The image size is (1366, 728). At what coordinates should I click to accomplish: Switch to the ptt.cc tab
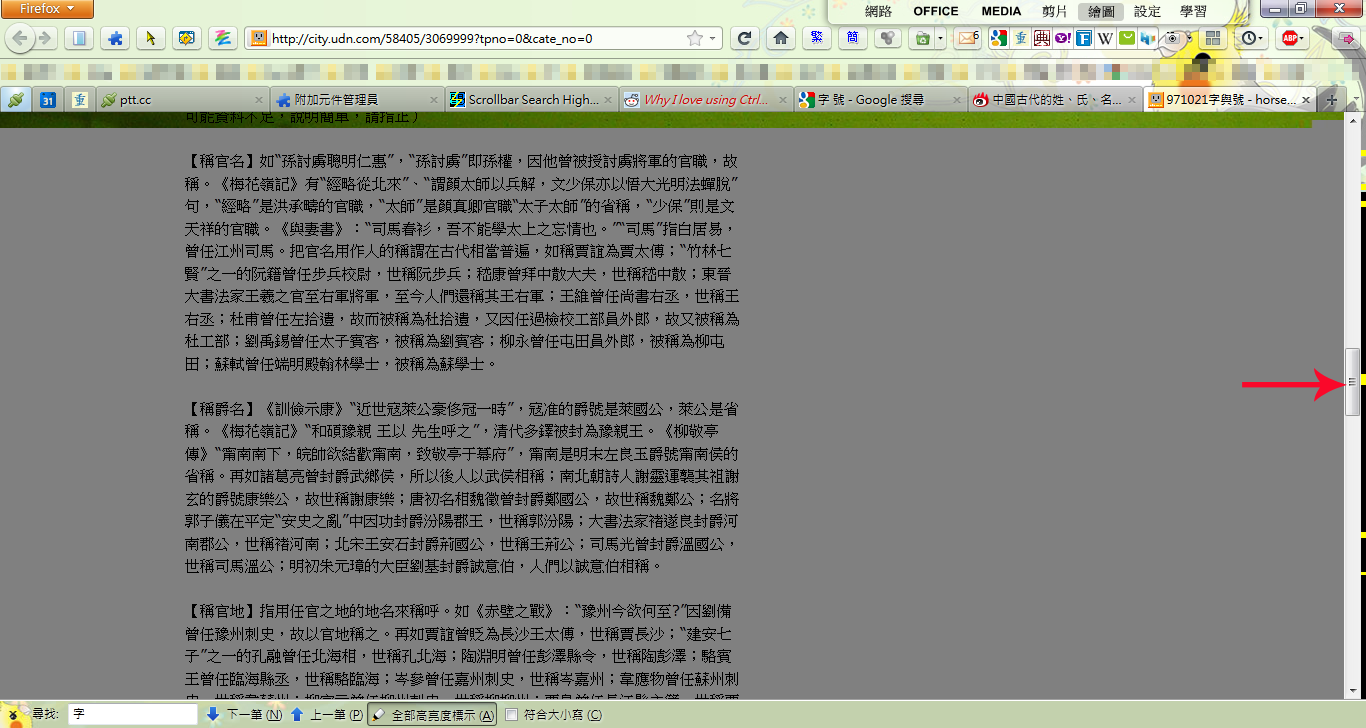(183, 100)
